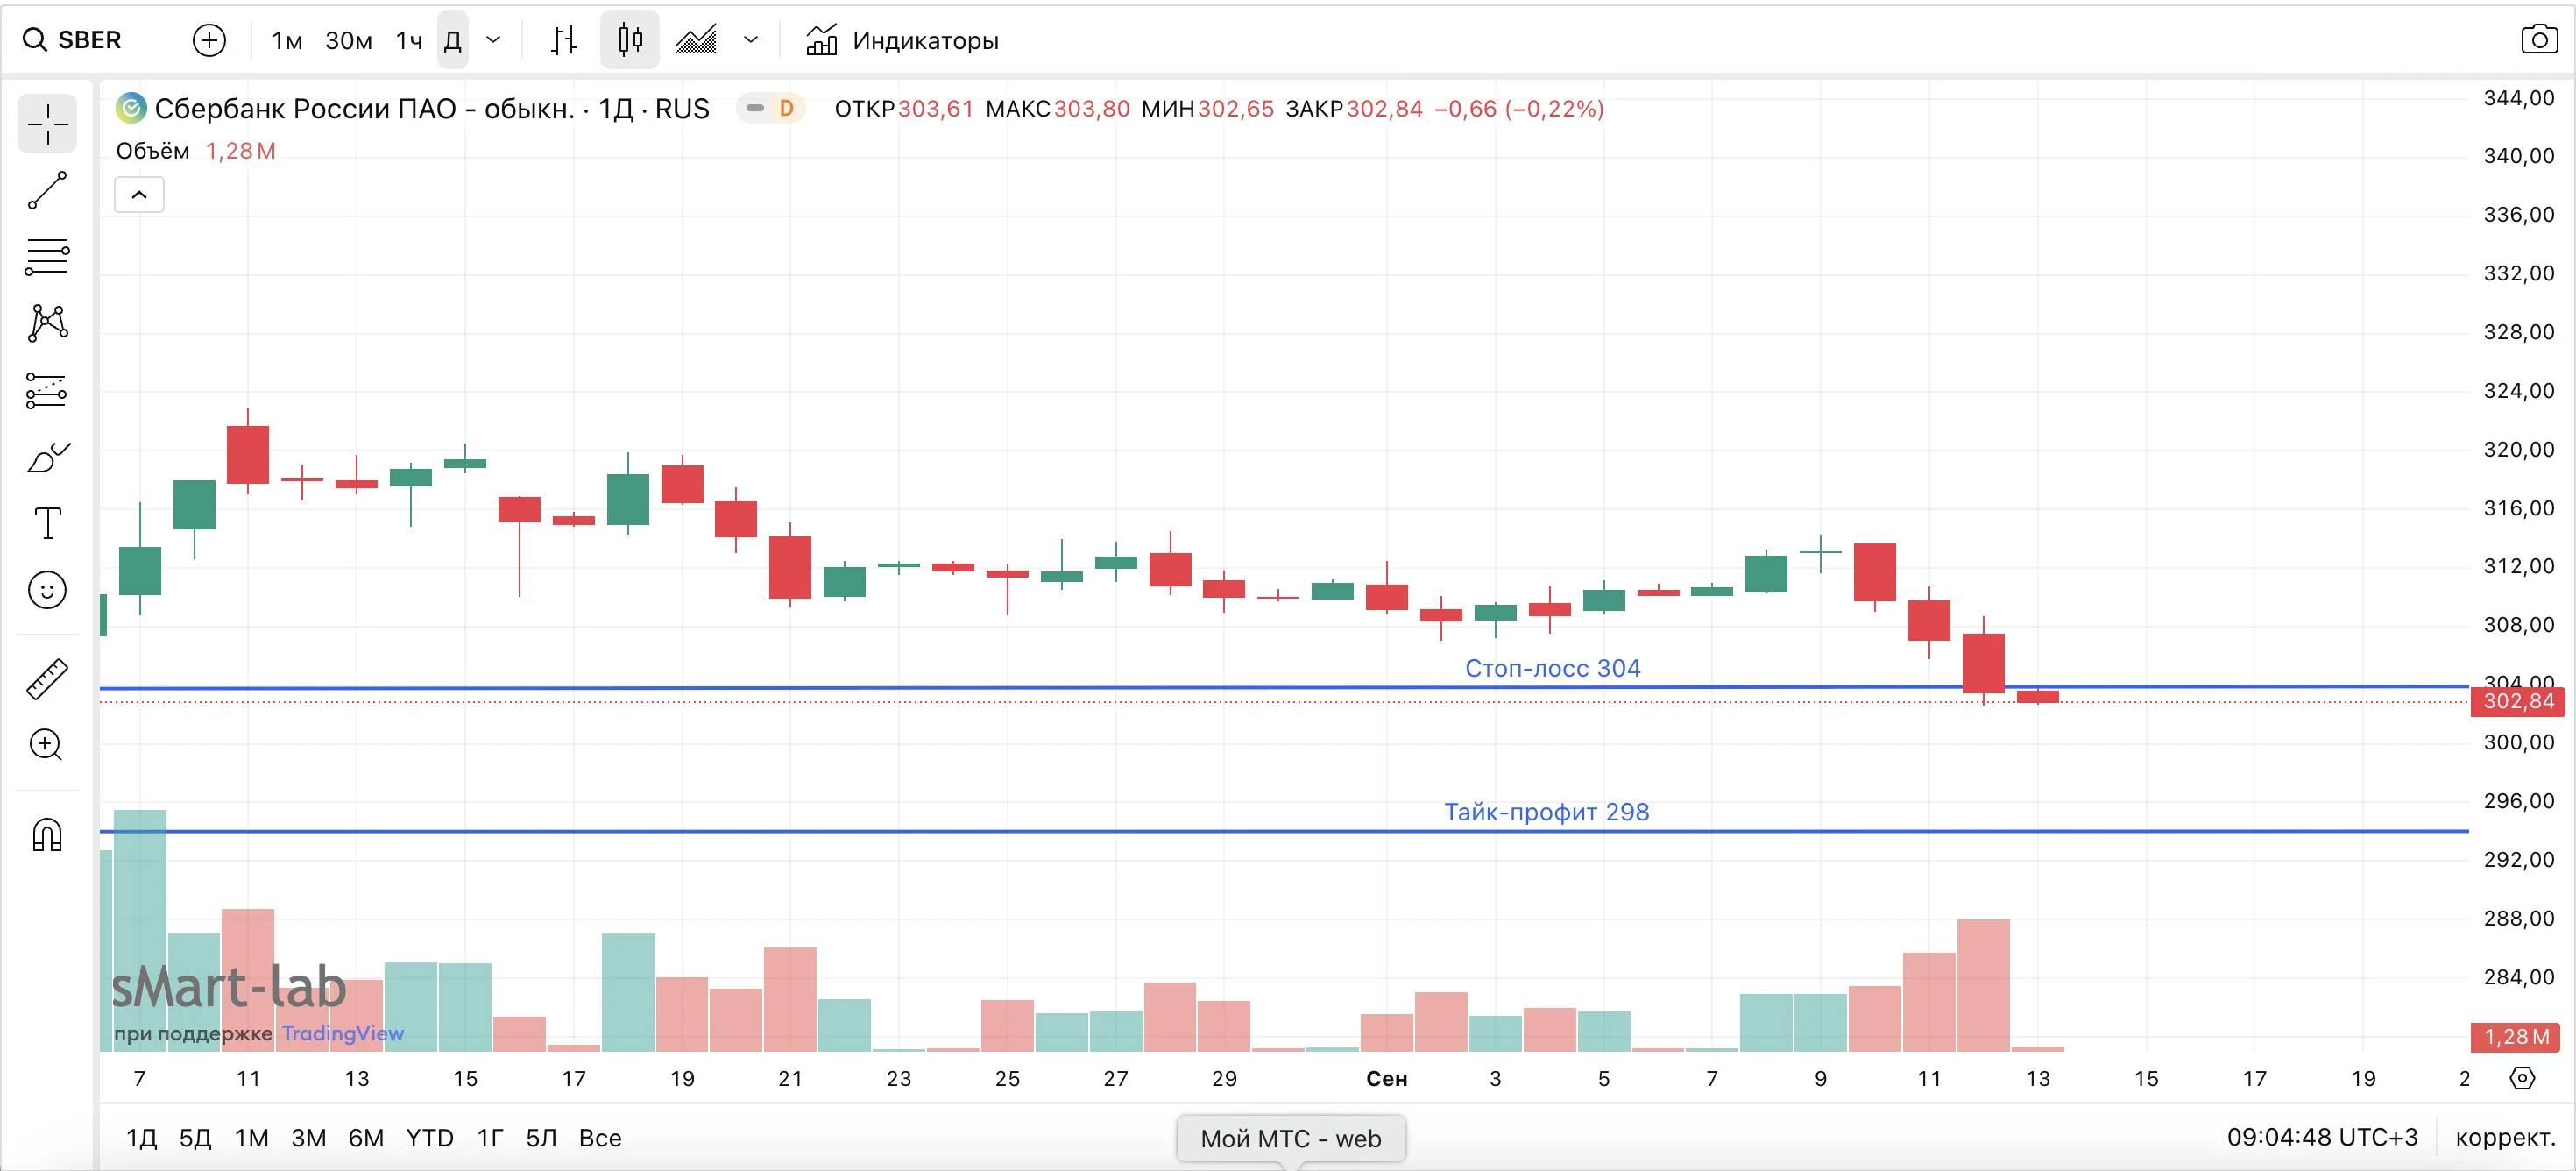Switch chart to area style
The image size is (2576, 1171).
[696, 40]
